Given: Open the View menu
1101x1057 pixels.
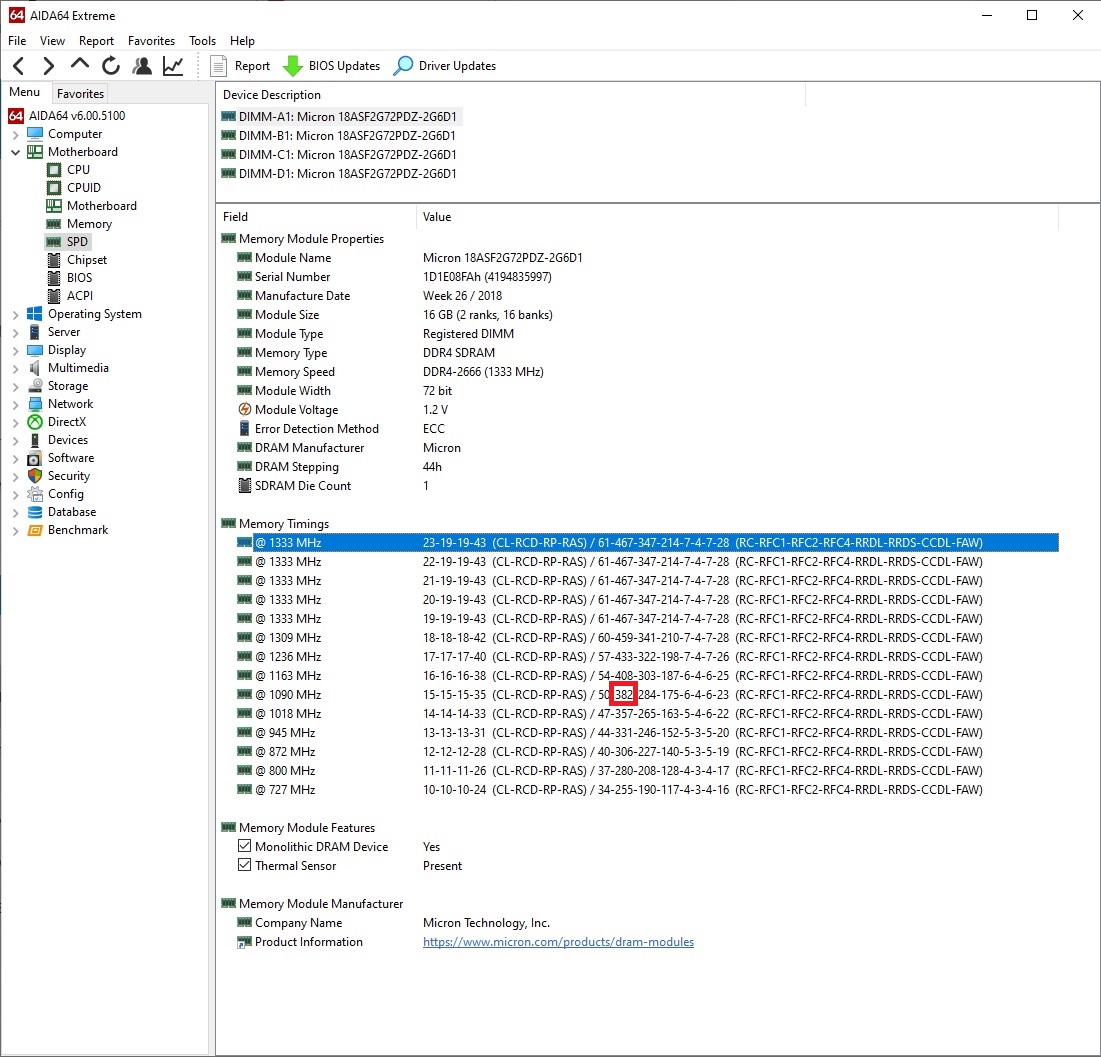Looking at the screenshot, I should (52, 41).
